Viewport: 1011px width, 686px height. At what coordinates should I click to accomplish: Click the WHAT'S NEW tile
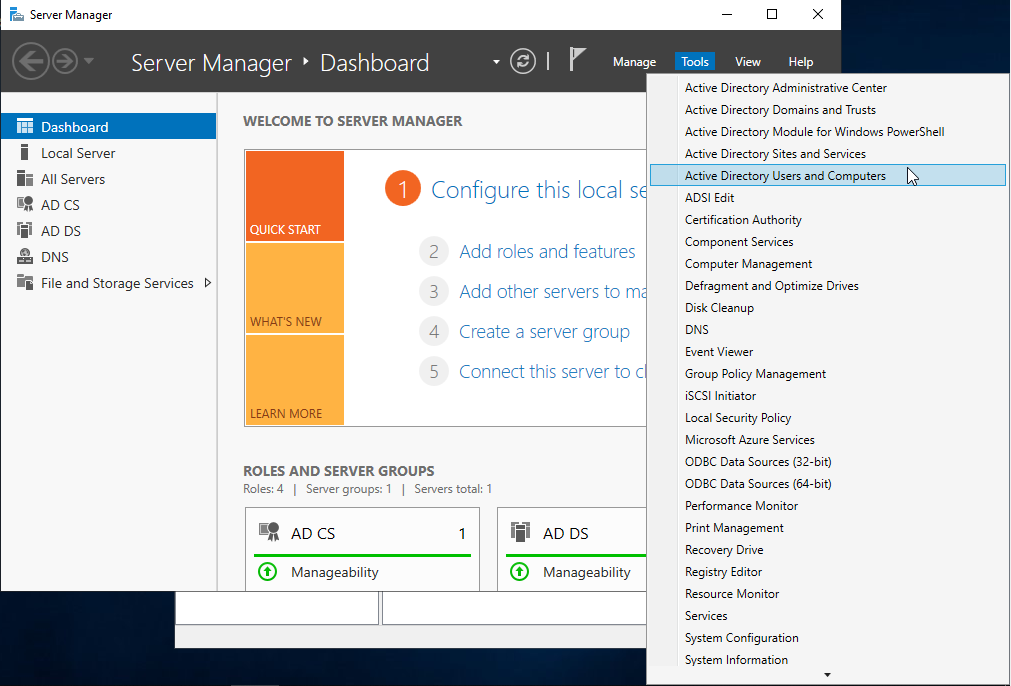point(295,288)
